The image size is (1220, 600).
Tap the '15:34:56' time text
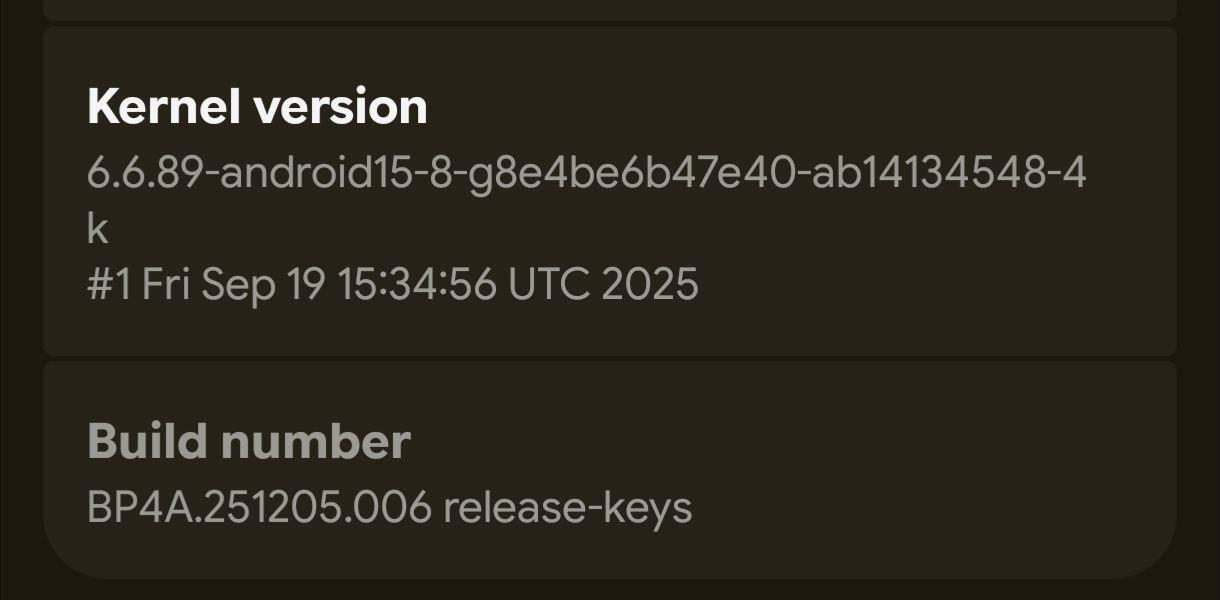(416, 284)
